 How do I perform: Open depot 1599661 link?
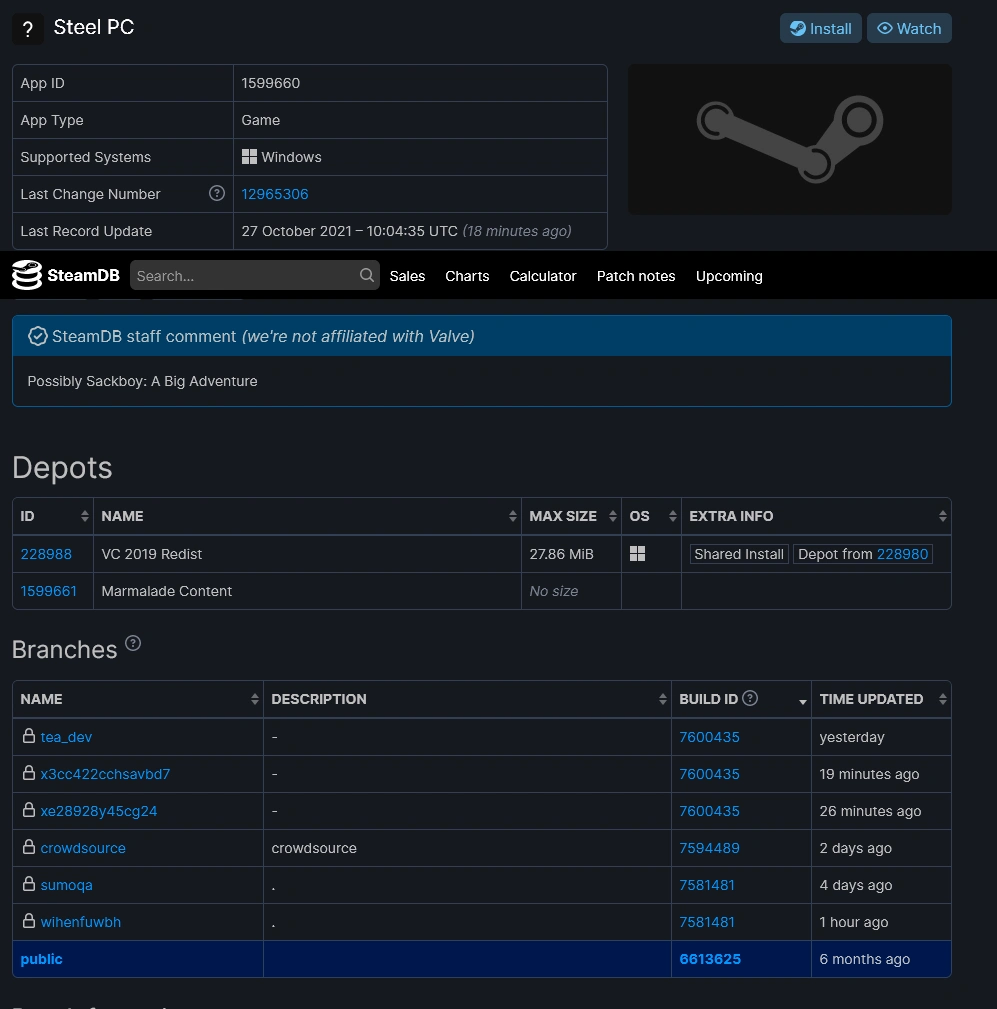(x=48, y=591)
